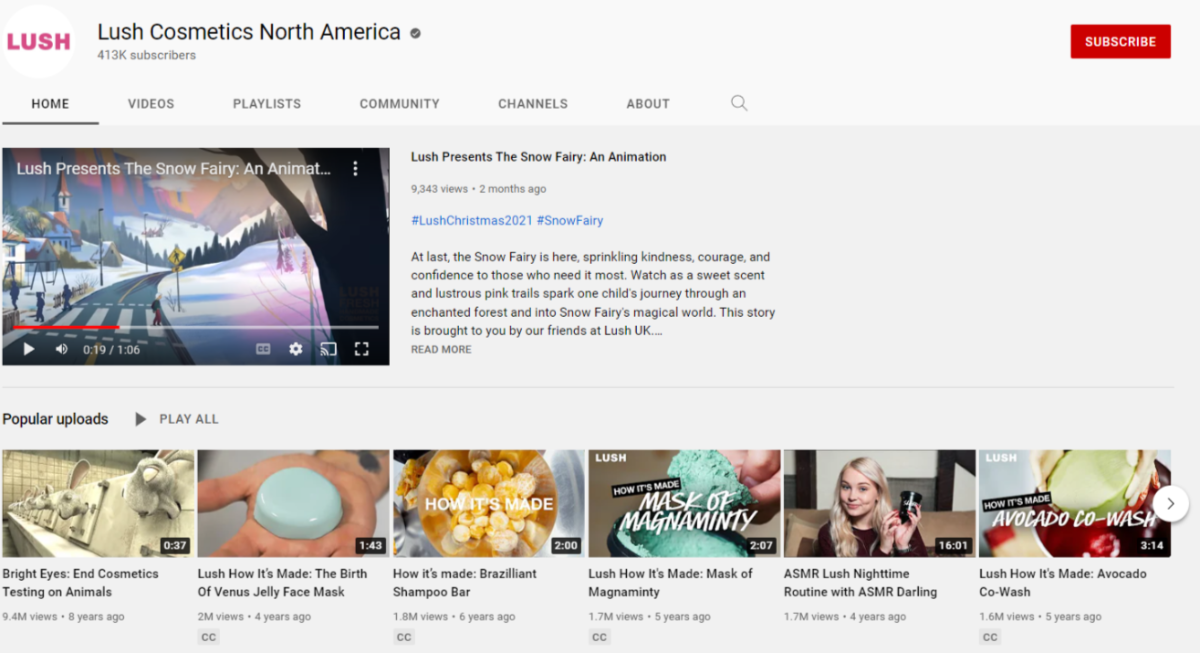
Task: Open the ASMR Lush Nighttime Routine thumbnail
Action: [x=879, y=502]
